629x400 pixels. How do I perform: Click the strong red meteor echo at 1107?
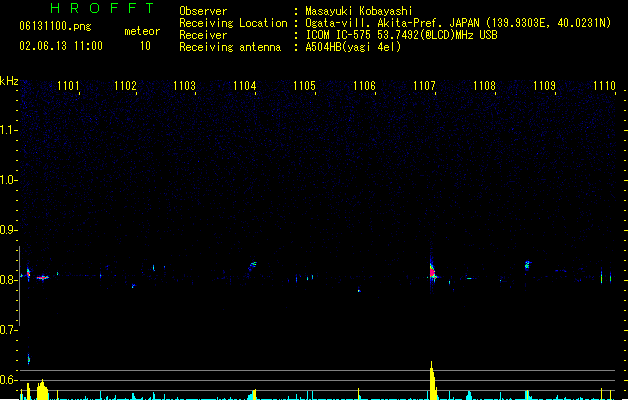[x=432, y=272]
